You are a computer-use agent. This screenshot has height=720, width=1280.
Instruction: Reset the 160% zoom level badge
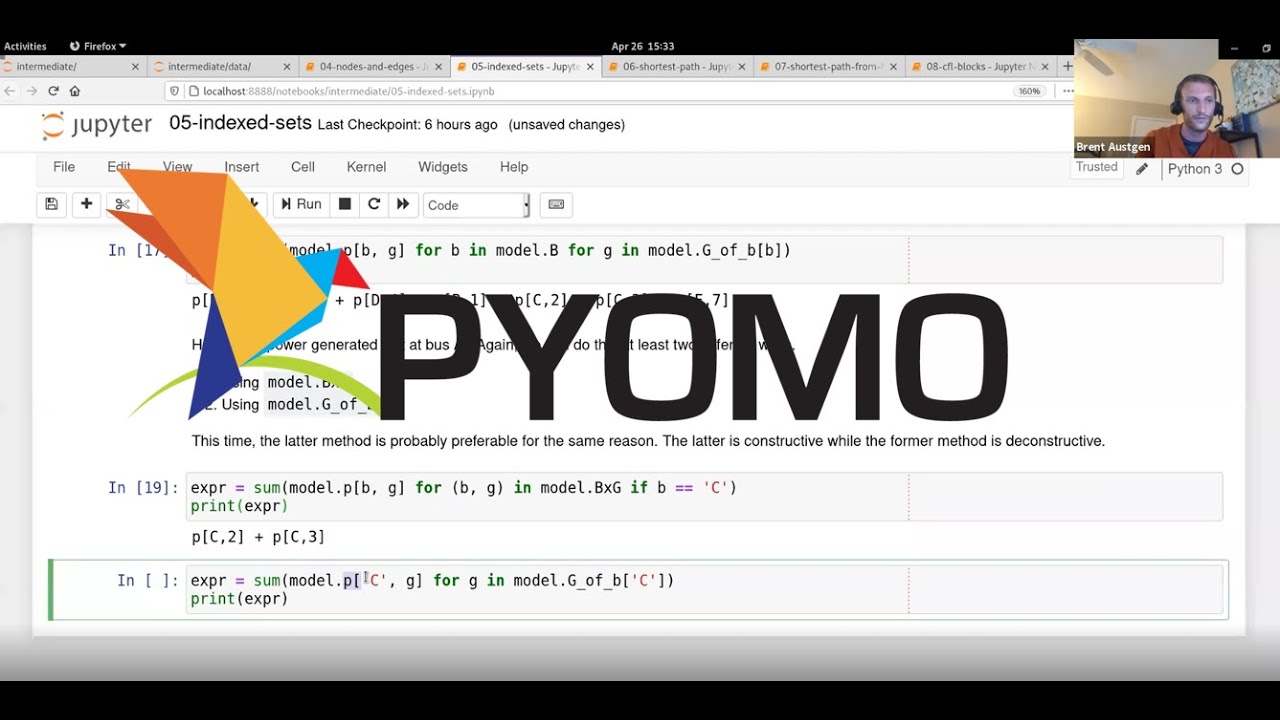click(1029, 91)
